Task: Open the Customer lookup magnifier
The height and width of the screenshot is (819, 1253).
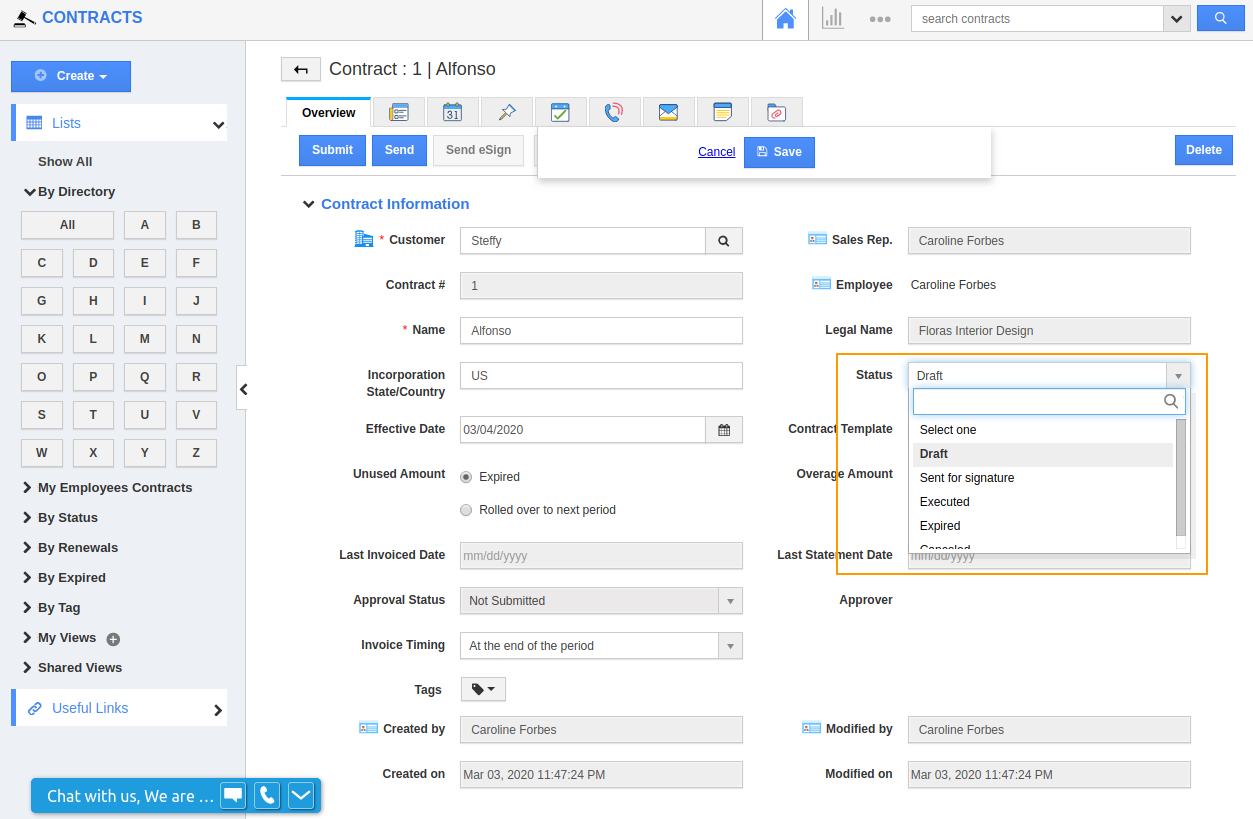Action: click(723, 240)
